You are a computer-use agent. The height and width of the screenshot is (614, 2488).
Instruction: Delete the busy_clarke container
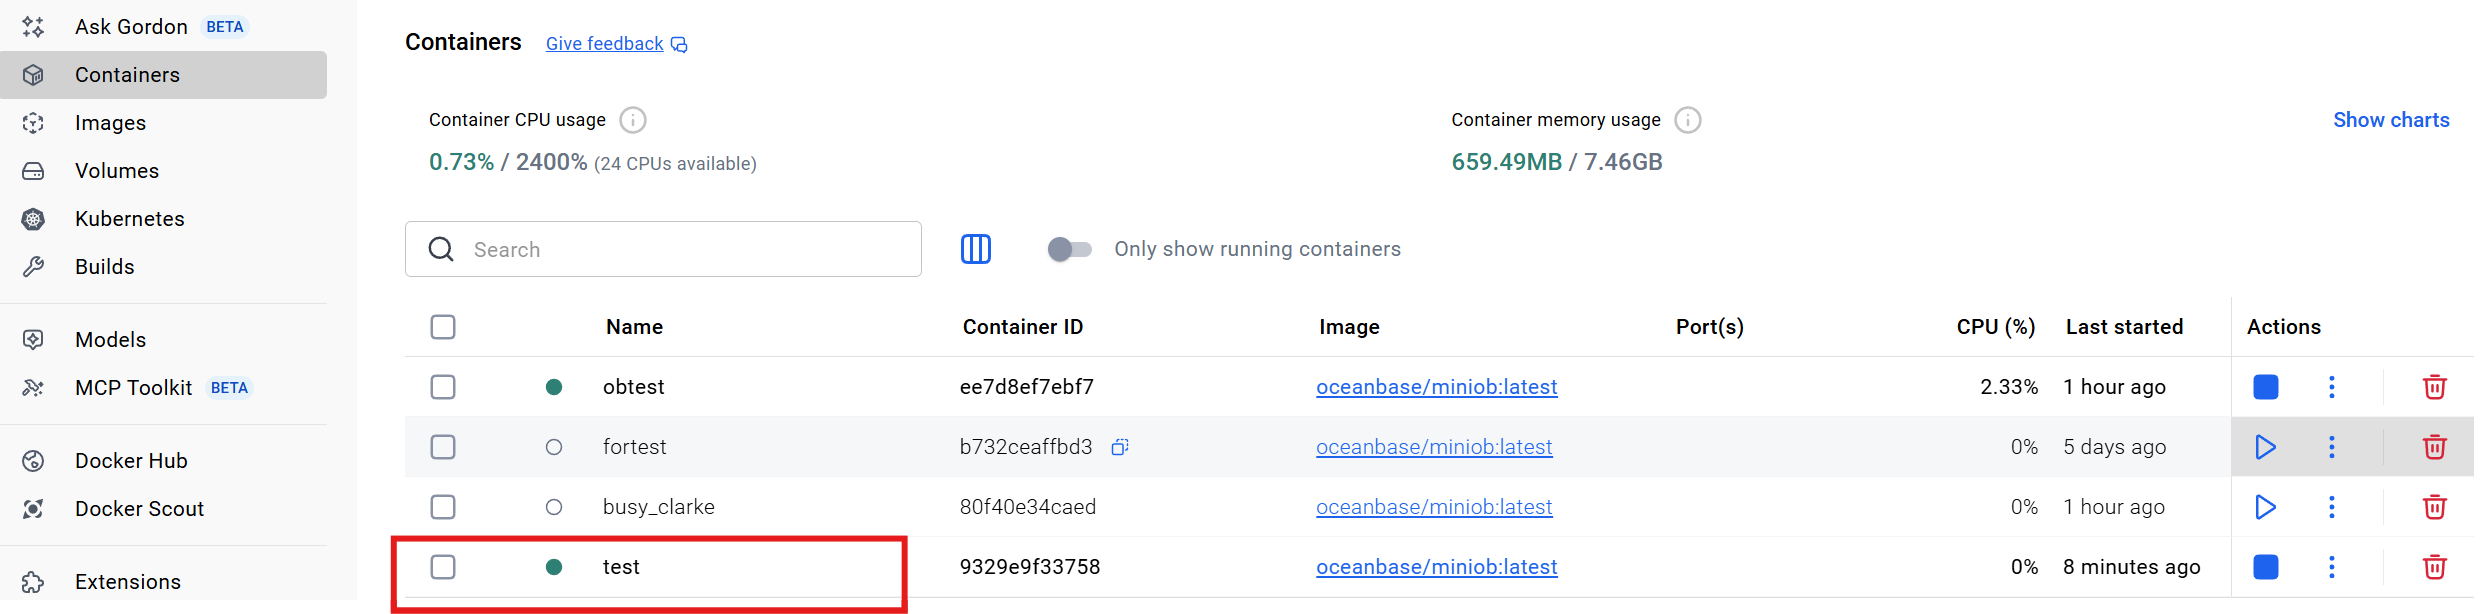[x=2434, y=507]
